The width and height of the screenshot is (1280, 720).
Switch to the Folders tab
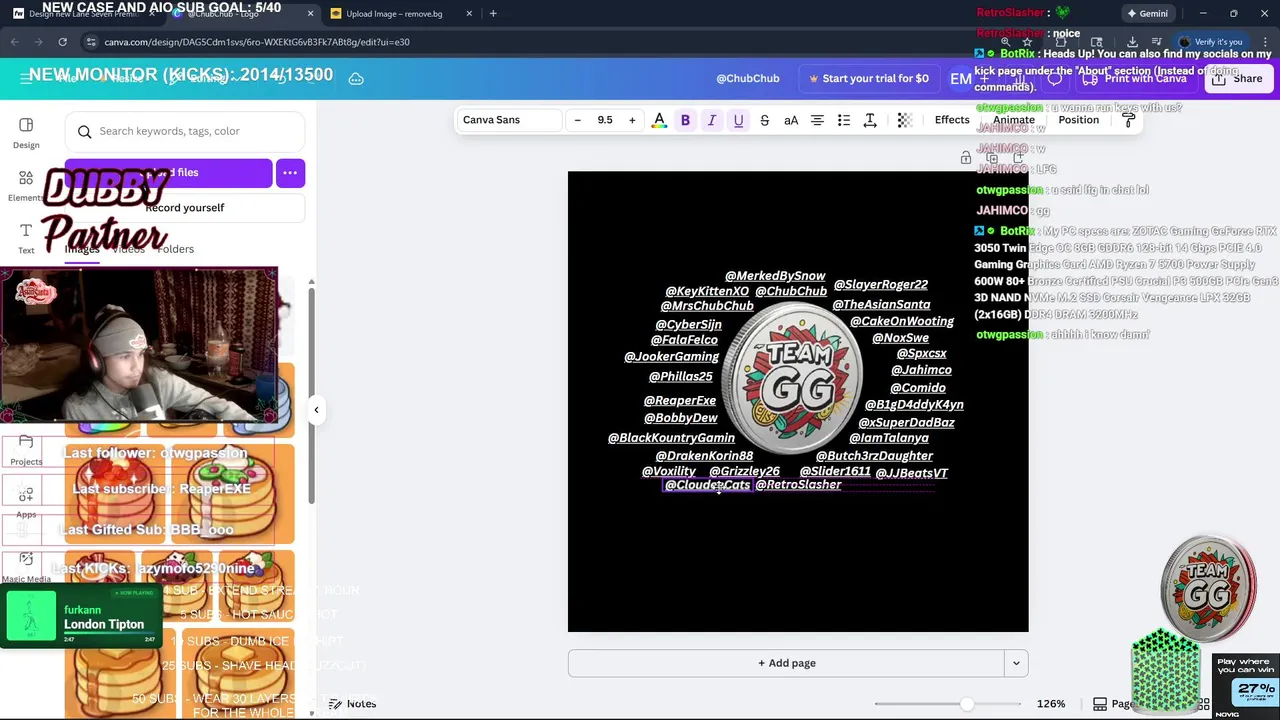click(175, 249)
